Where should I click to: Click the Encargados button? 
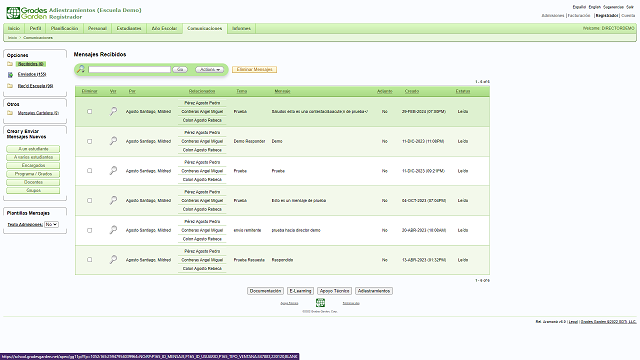(33, 166)
